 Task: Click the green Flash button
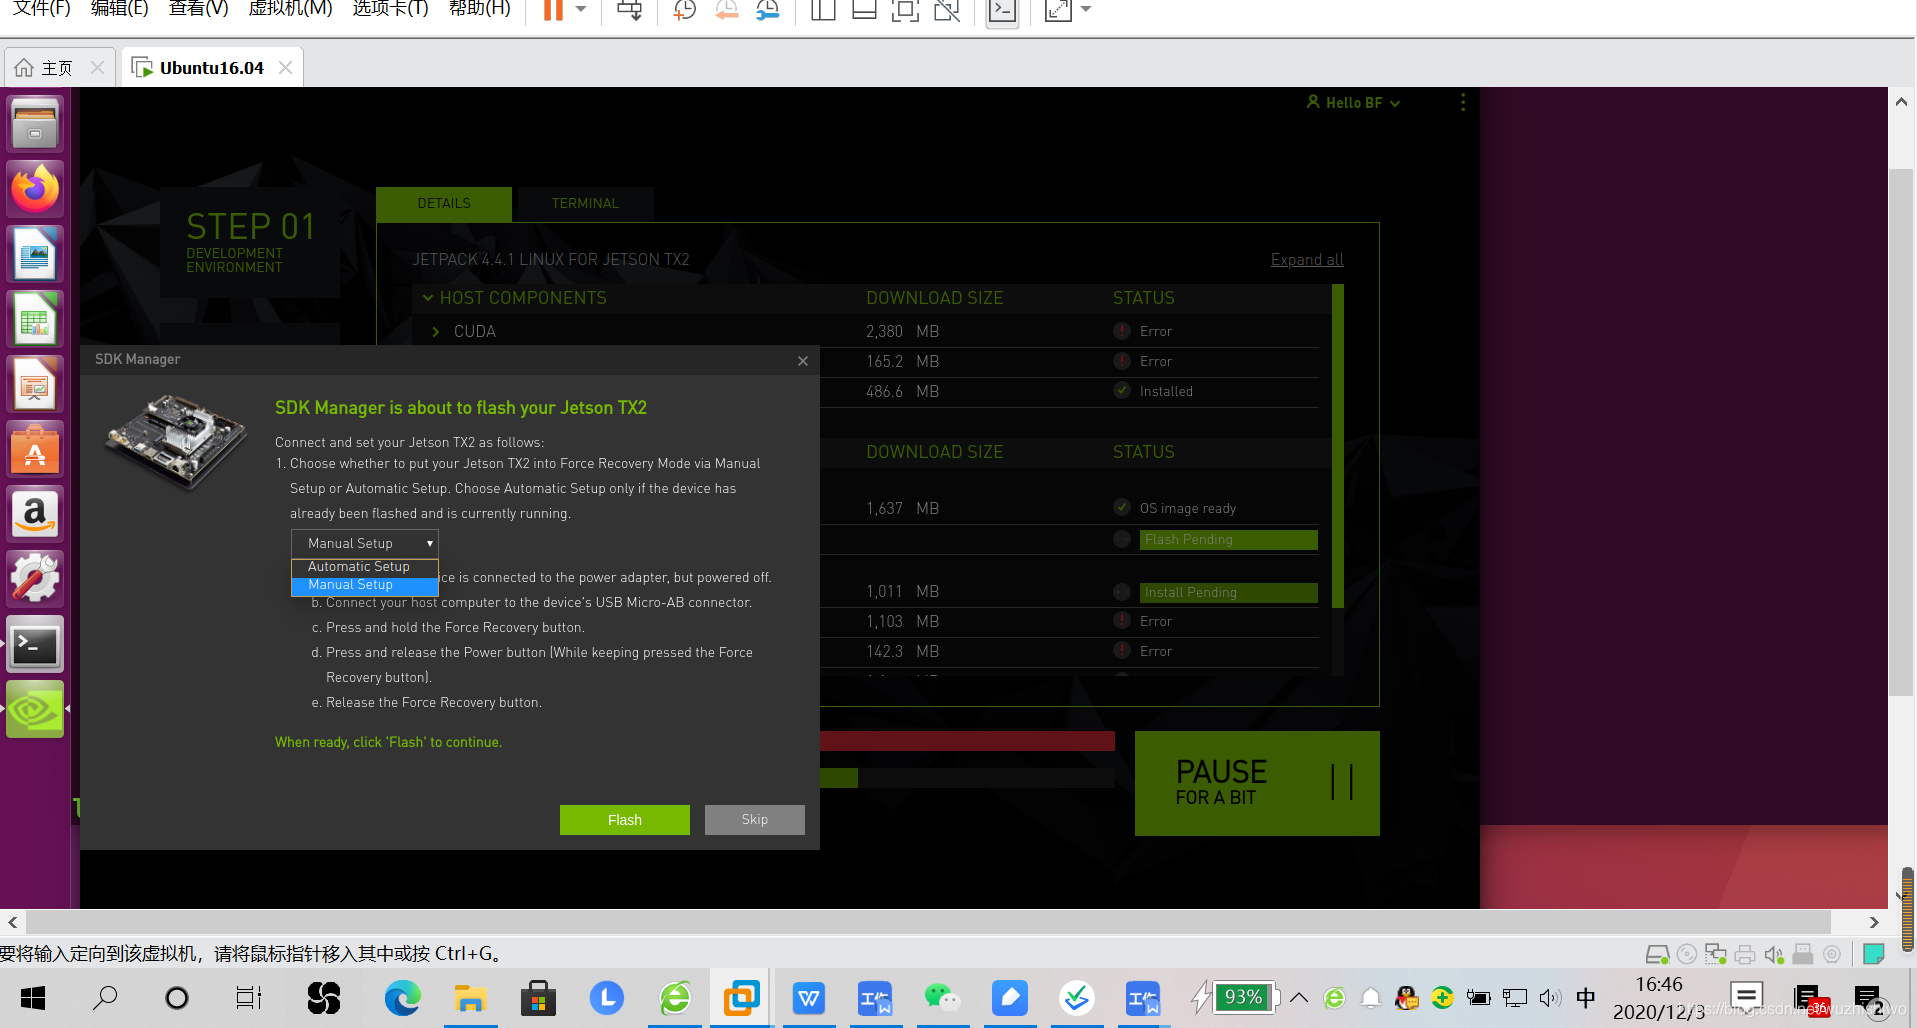click(x=625, y=820)
